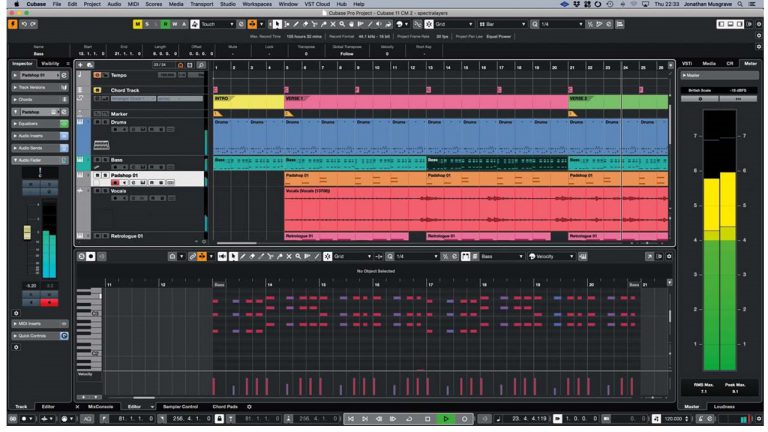Image resolution: width=768 pixels, height=432 pixels.
Task: Switch to the Chord Pads tab
Action: click(x=225, y=407)
